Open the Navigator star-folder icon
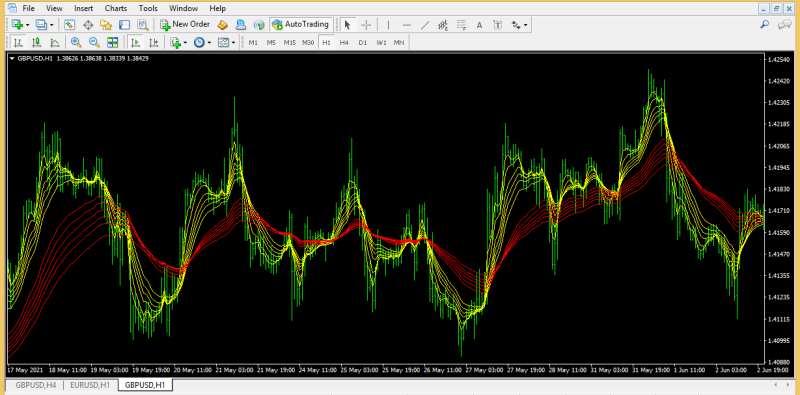The height and width of the screenshot is (395, 800). [x=106, y=24]
